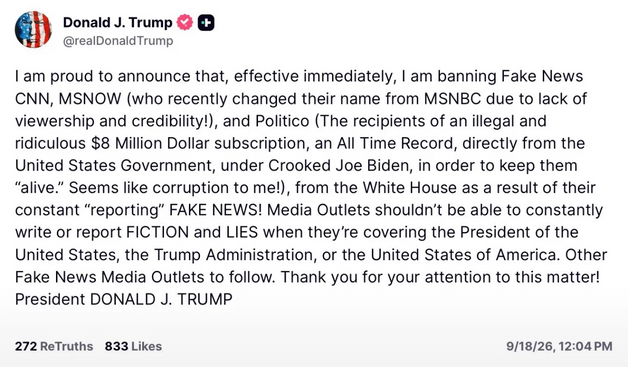The height and width of the screenshot is (367, 628).
Task: Click the Crooked Joe Biden phrase
Action: 340,165
